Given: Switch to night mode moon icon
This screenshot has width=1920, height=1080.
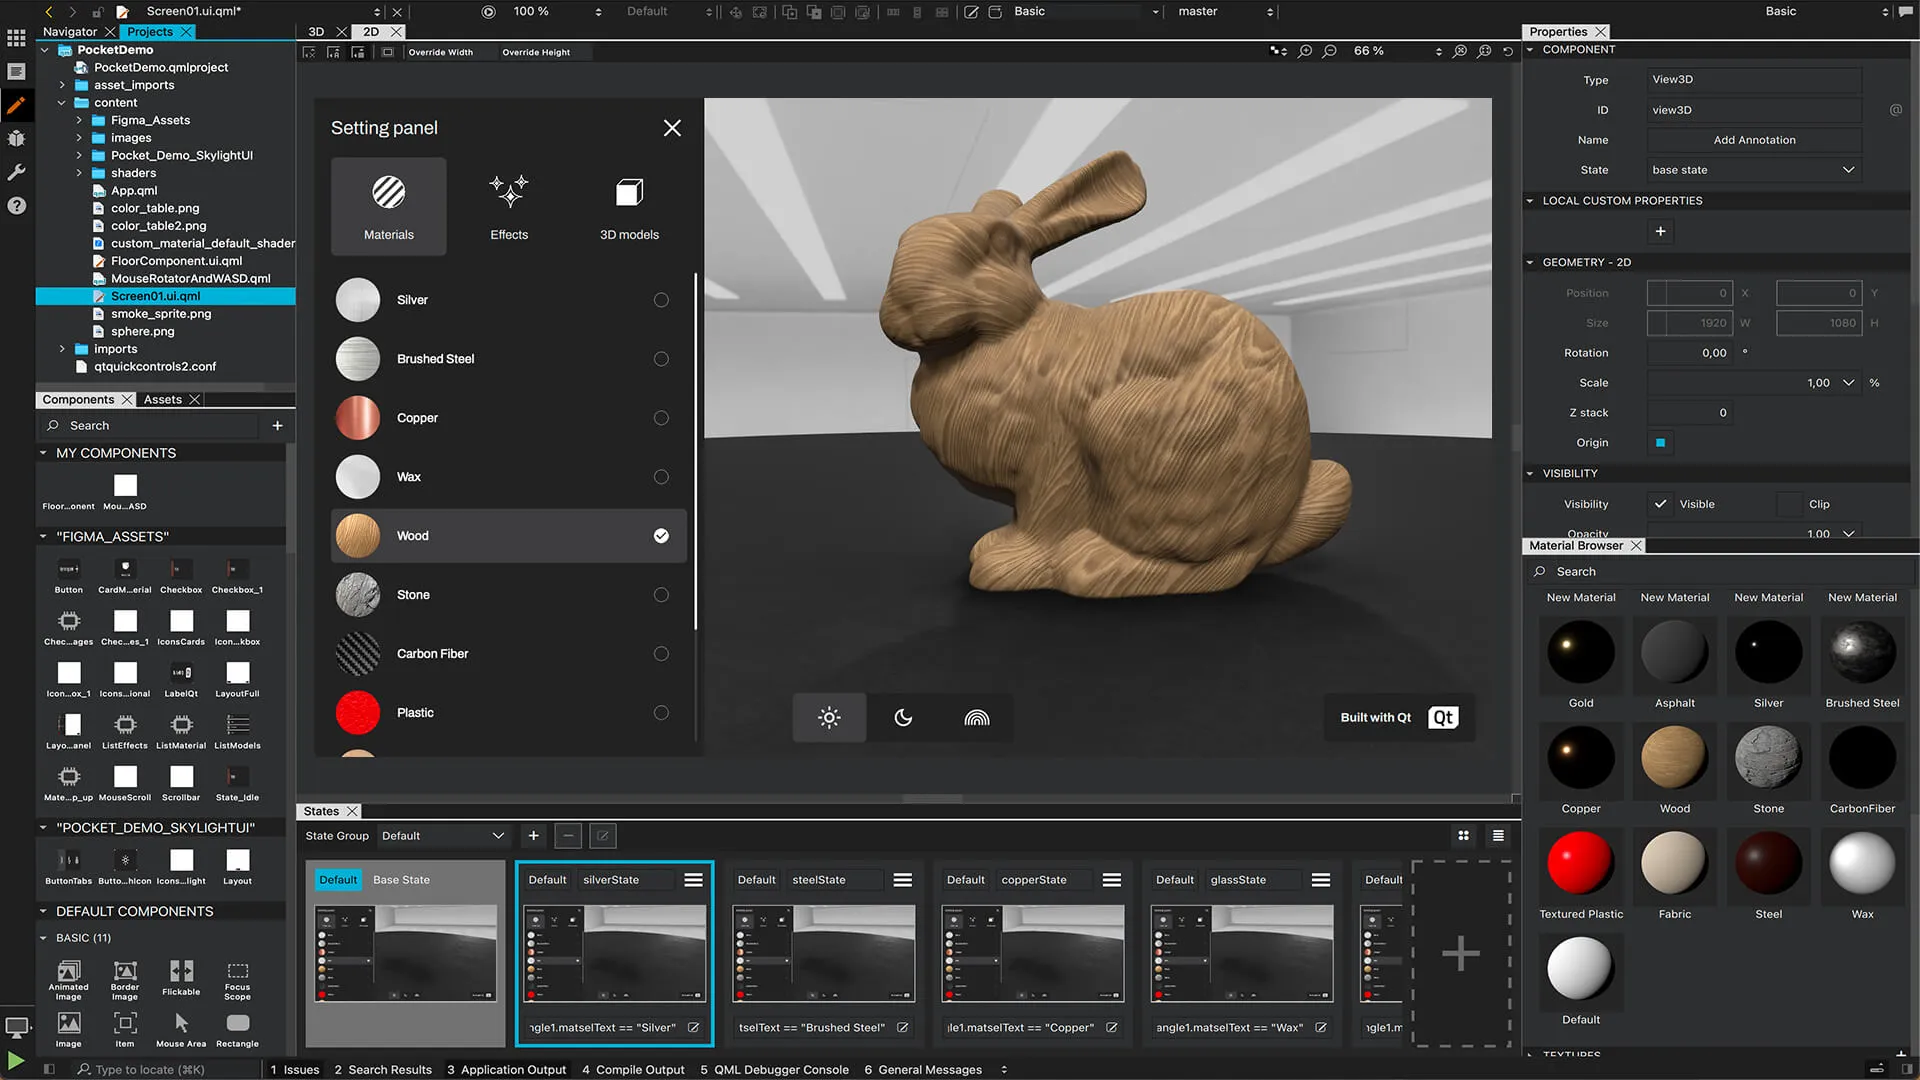Looking at the screenshot, I should point(903,718).
